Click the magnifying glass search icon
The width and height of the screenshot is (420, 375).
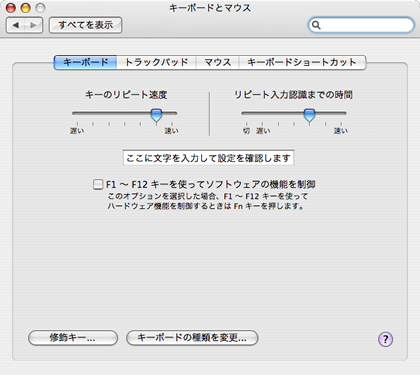click(x=316, y=25)
